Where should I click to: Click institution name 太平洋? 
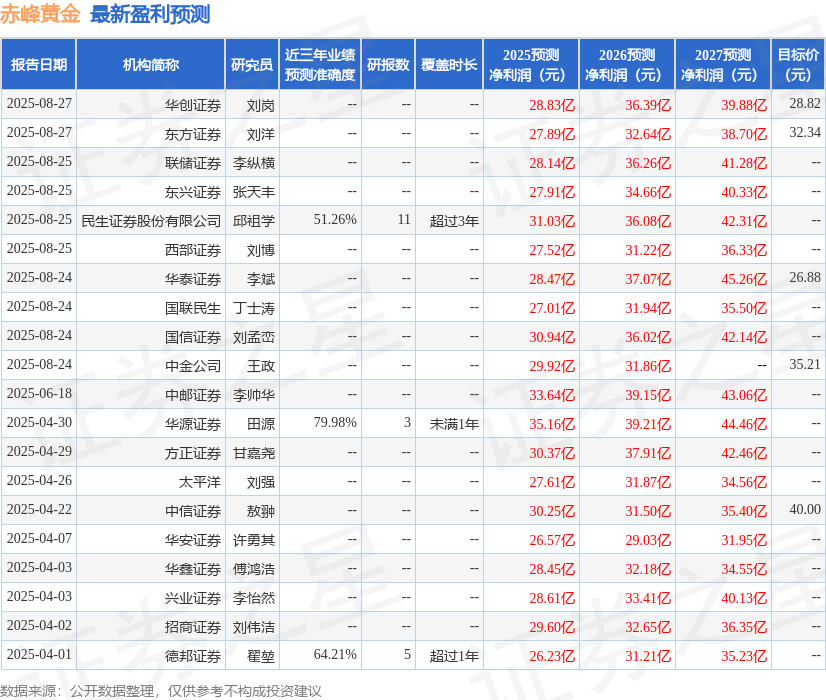pos(200,482)
